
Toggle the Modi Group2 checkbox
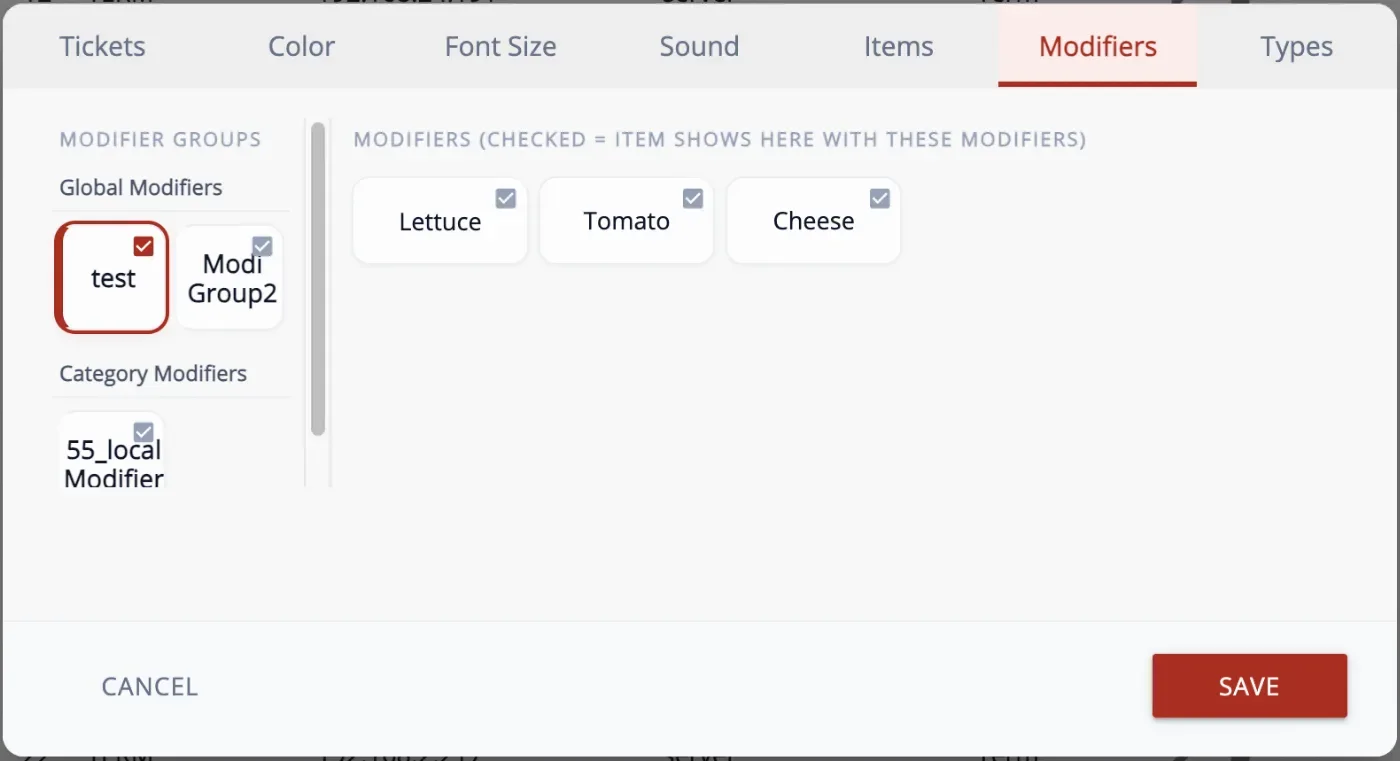(x=262, y=246)
